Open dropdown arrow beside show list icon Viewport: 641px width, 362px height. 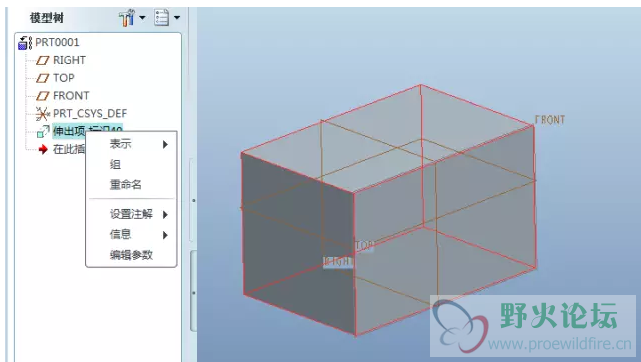point(177,18)
